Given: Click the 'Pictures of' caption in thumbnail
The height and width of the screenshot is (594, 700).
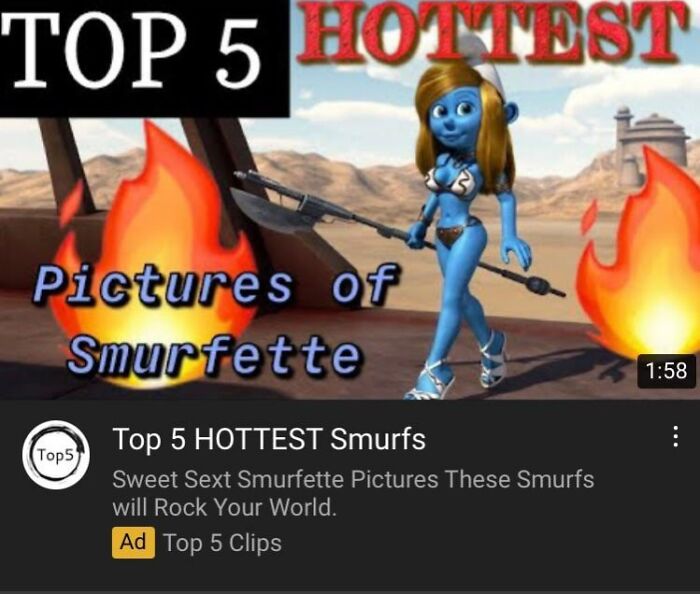Looking at the screenshot, I should [x=214, y=284].
